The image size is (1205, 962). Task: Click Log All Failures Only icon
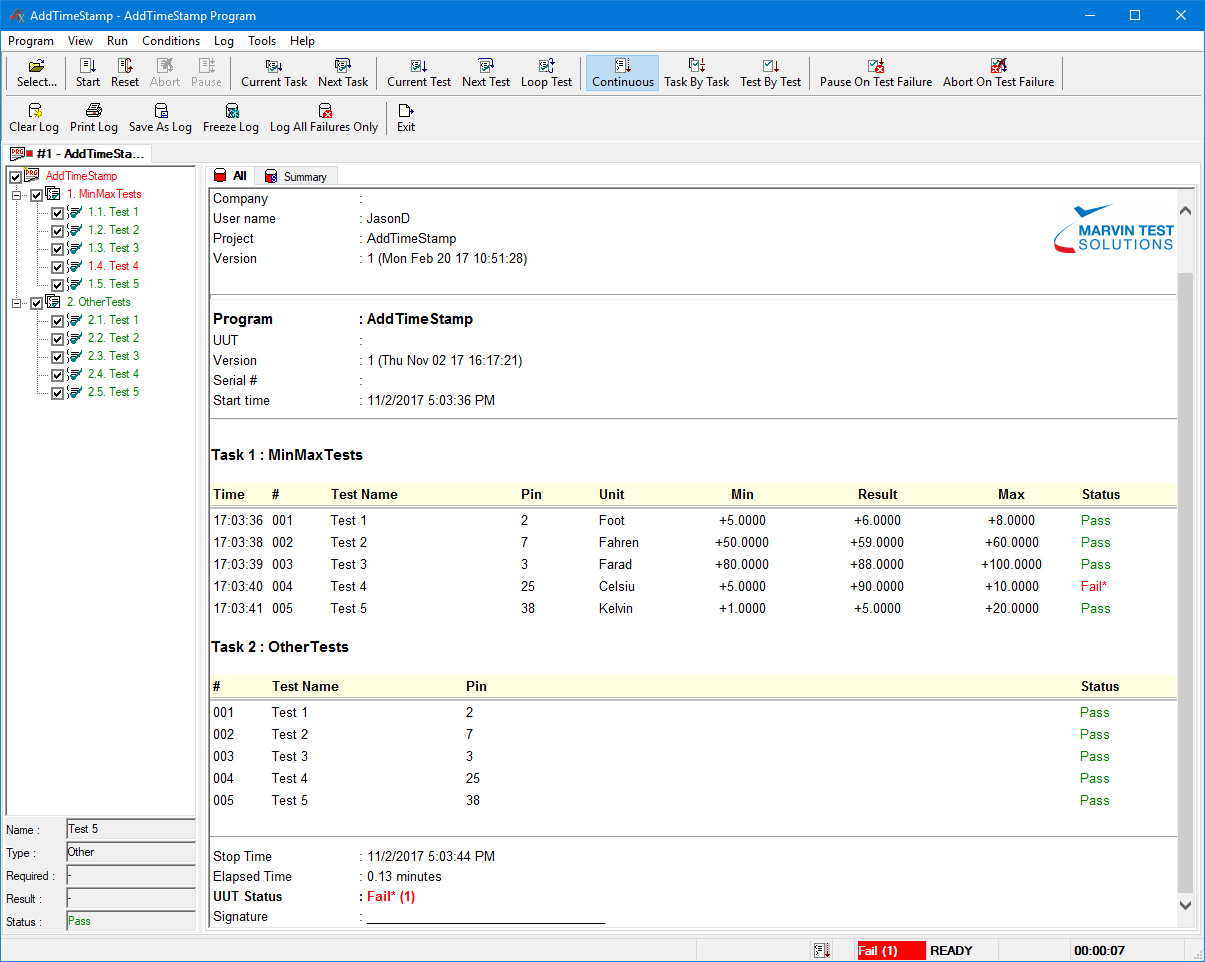coord(324,111)
